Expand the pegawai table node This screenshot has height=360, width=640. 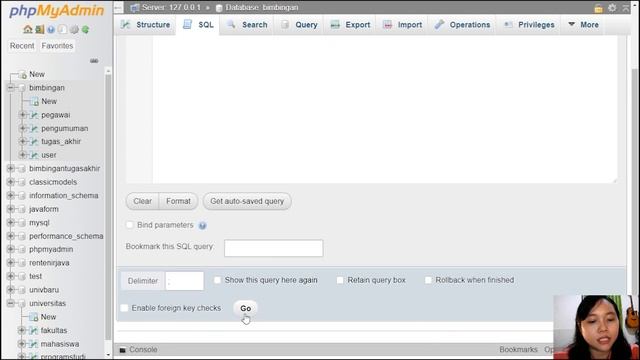(x=23, y=115)
